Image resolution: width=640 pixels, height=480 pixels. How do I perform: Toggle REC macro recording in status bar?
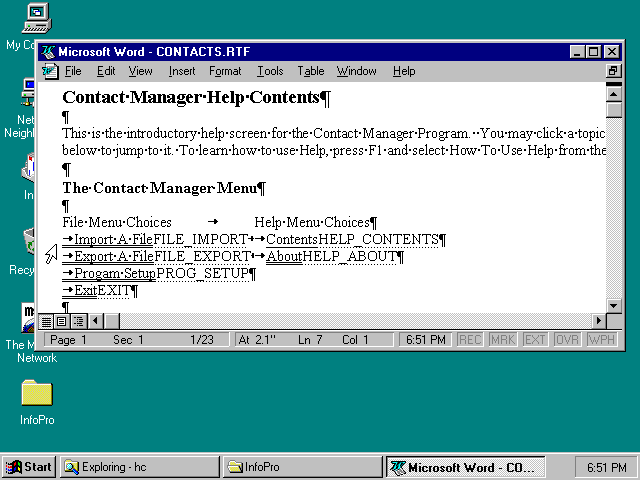pos(469,340)
